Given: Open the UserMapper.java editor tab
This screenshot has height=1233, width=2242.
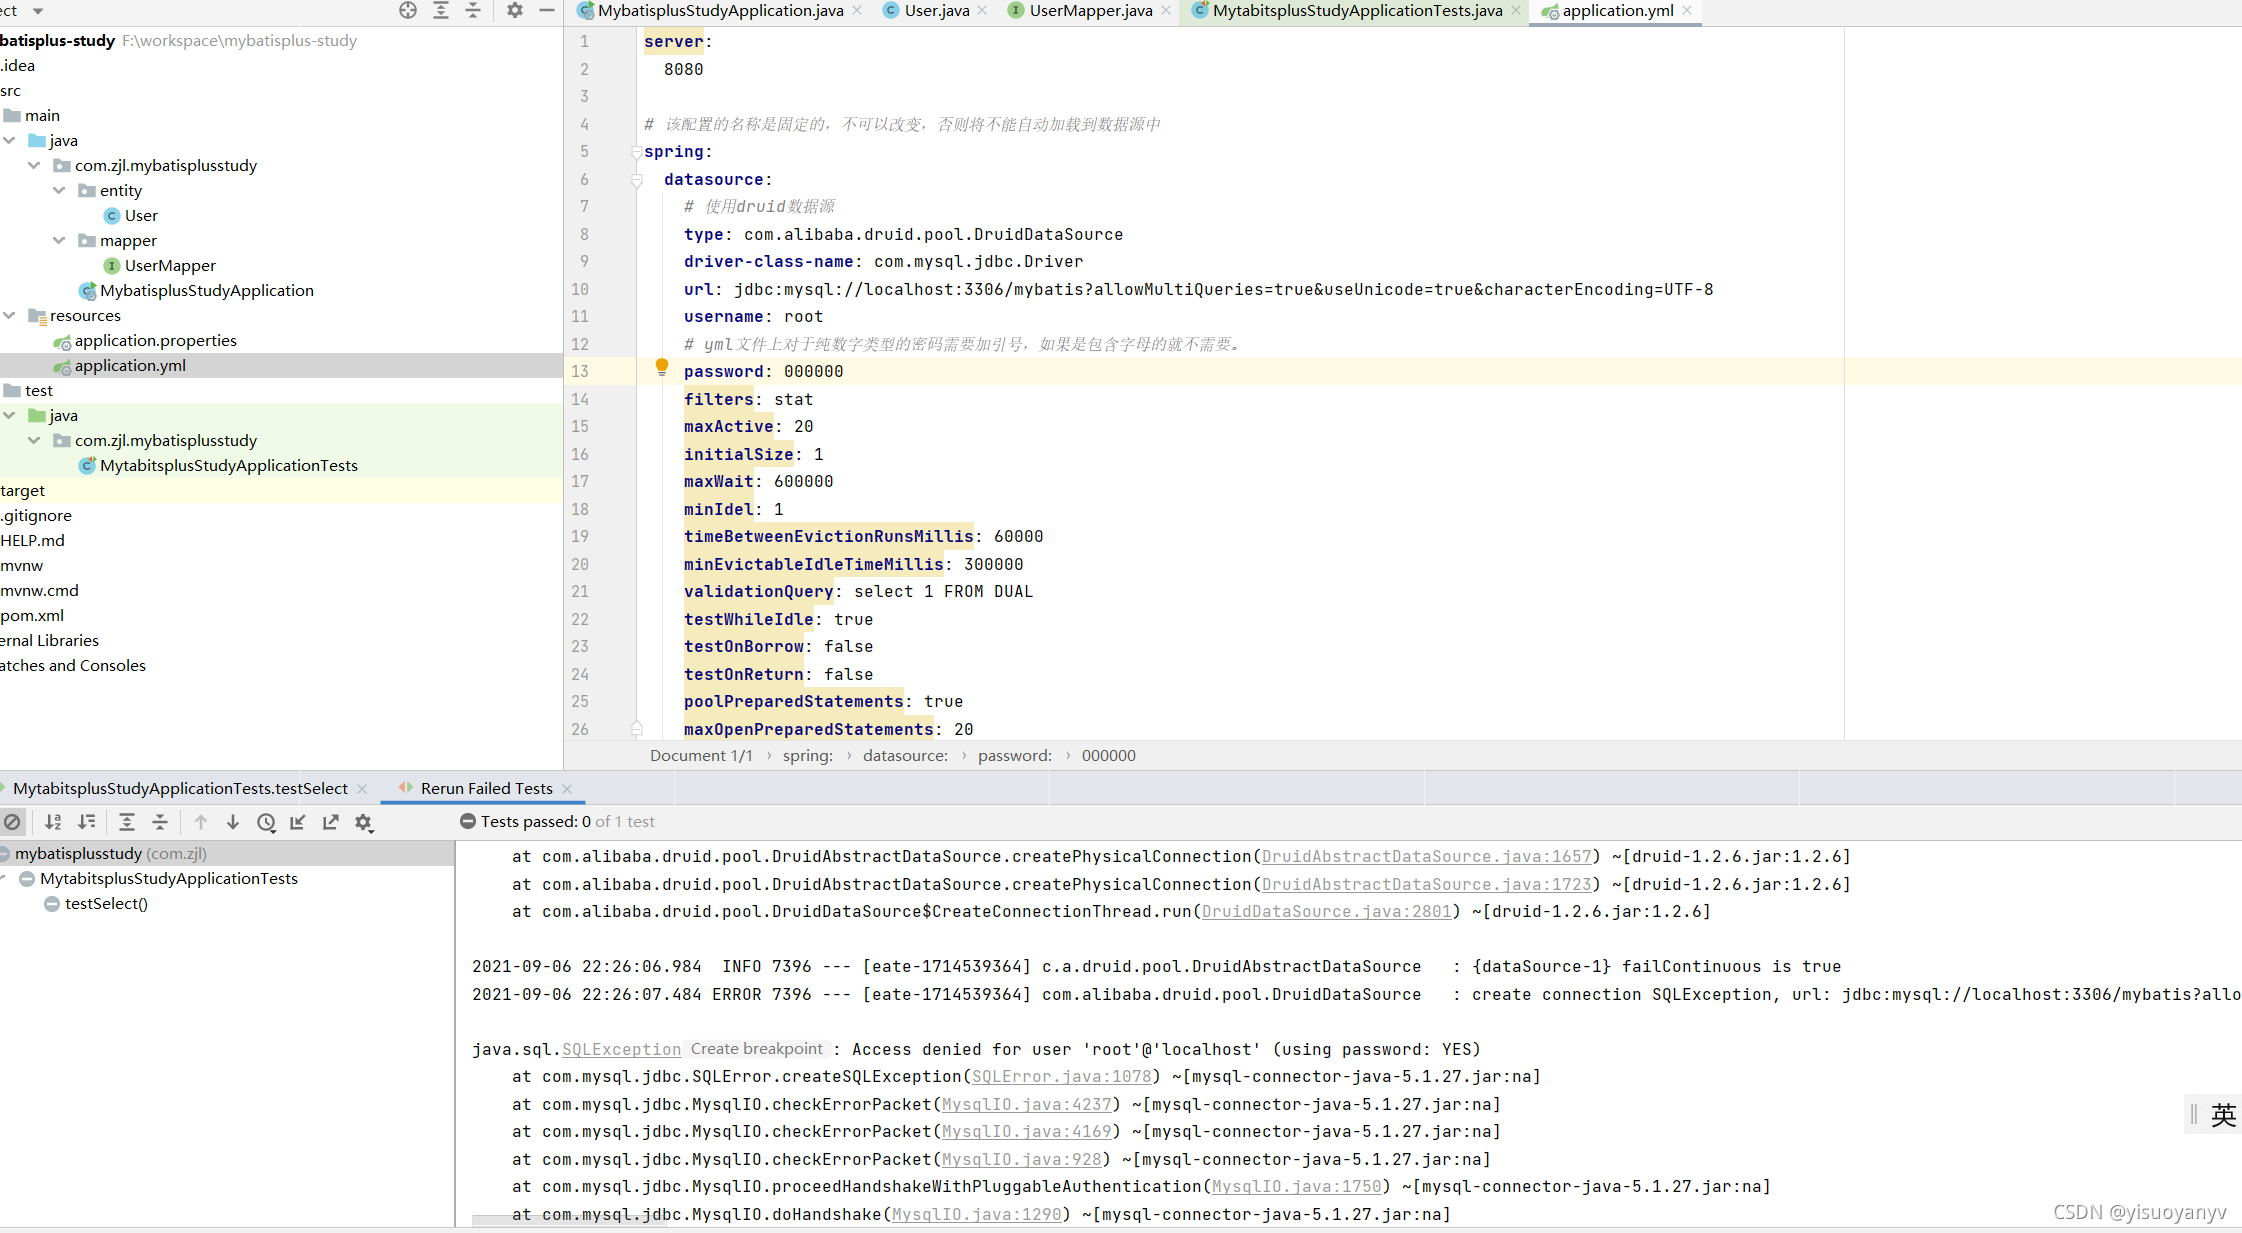Looking at the screenshot, I should click(x=1091, y=10).
